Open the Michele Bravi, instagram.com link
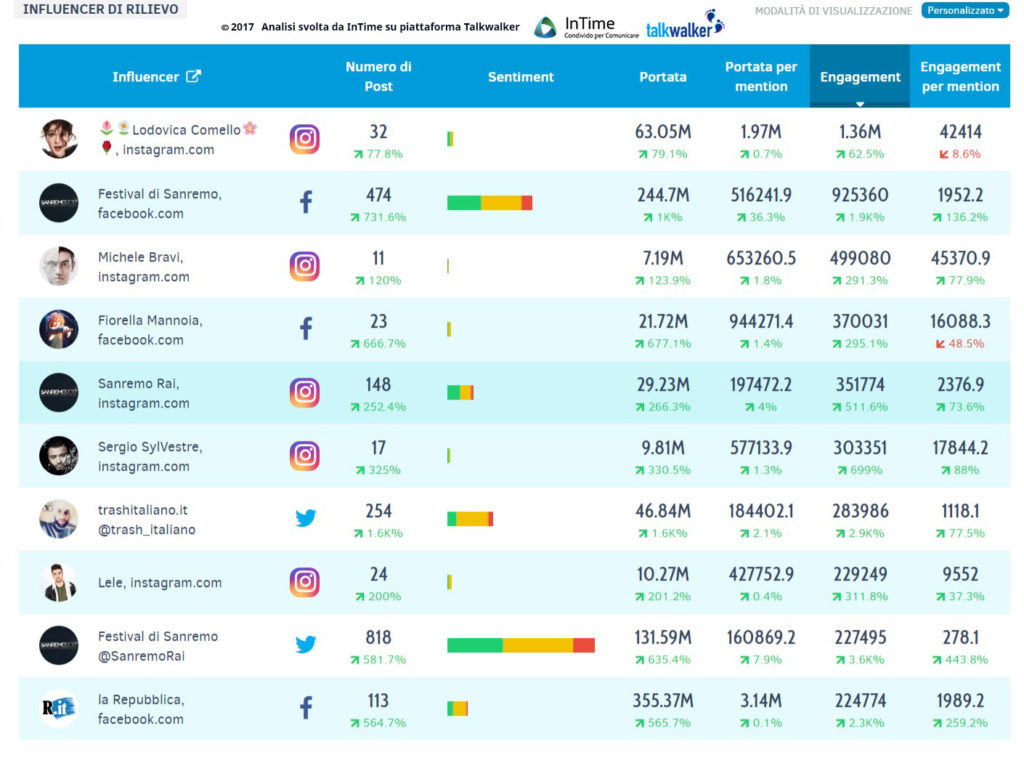Screen dimensions: 1024x768 coord(144,266)
